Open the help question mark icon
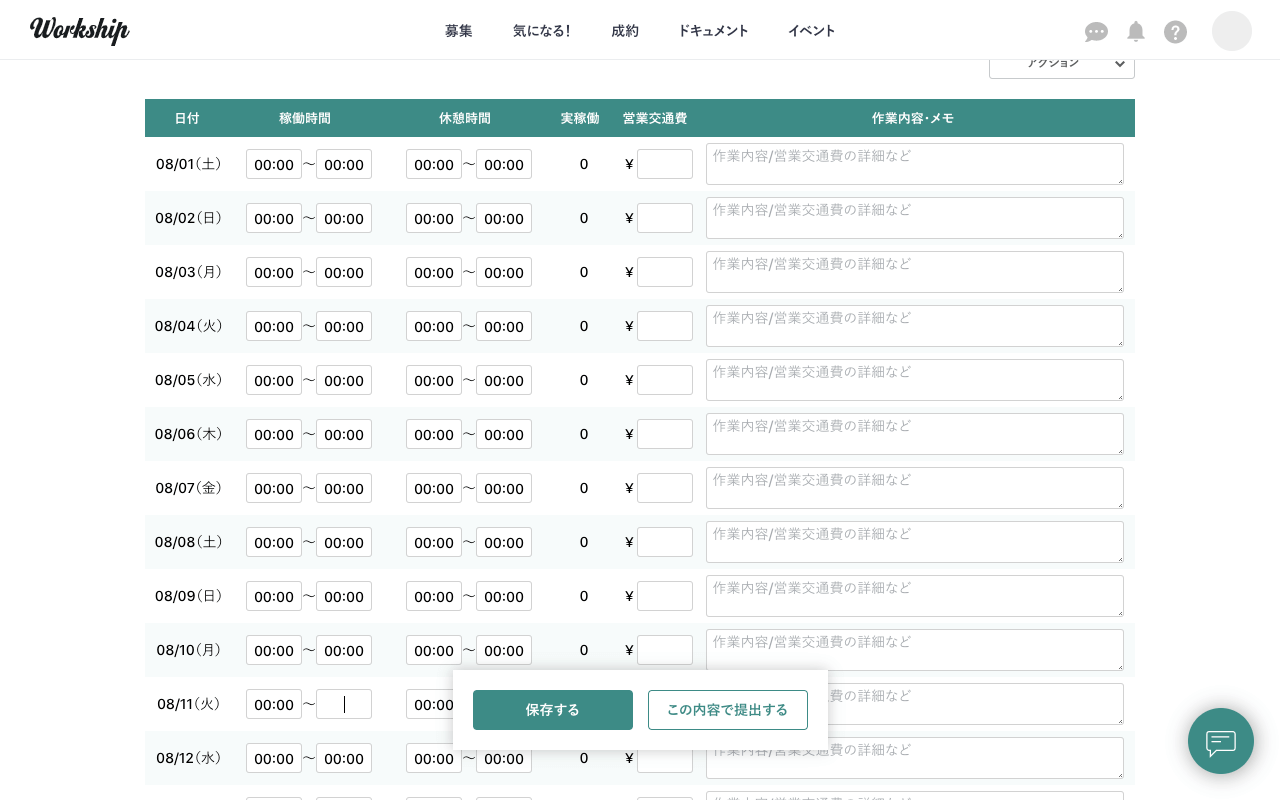 pos(1175,32)
